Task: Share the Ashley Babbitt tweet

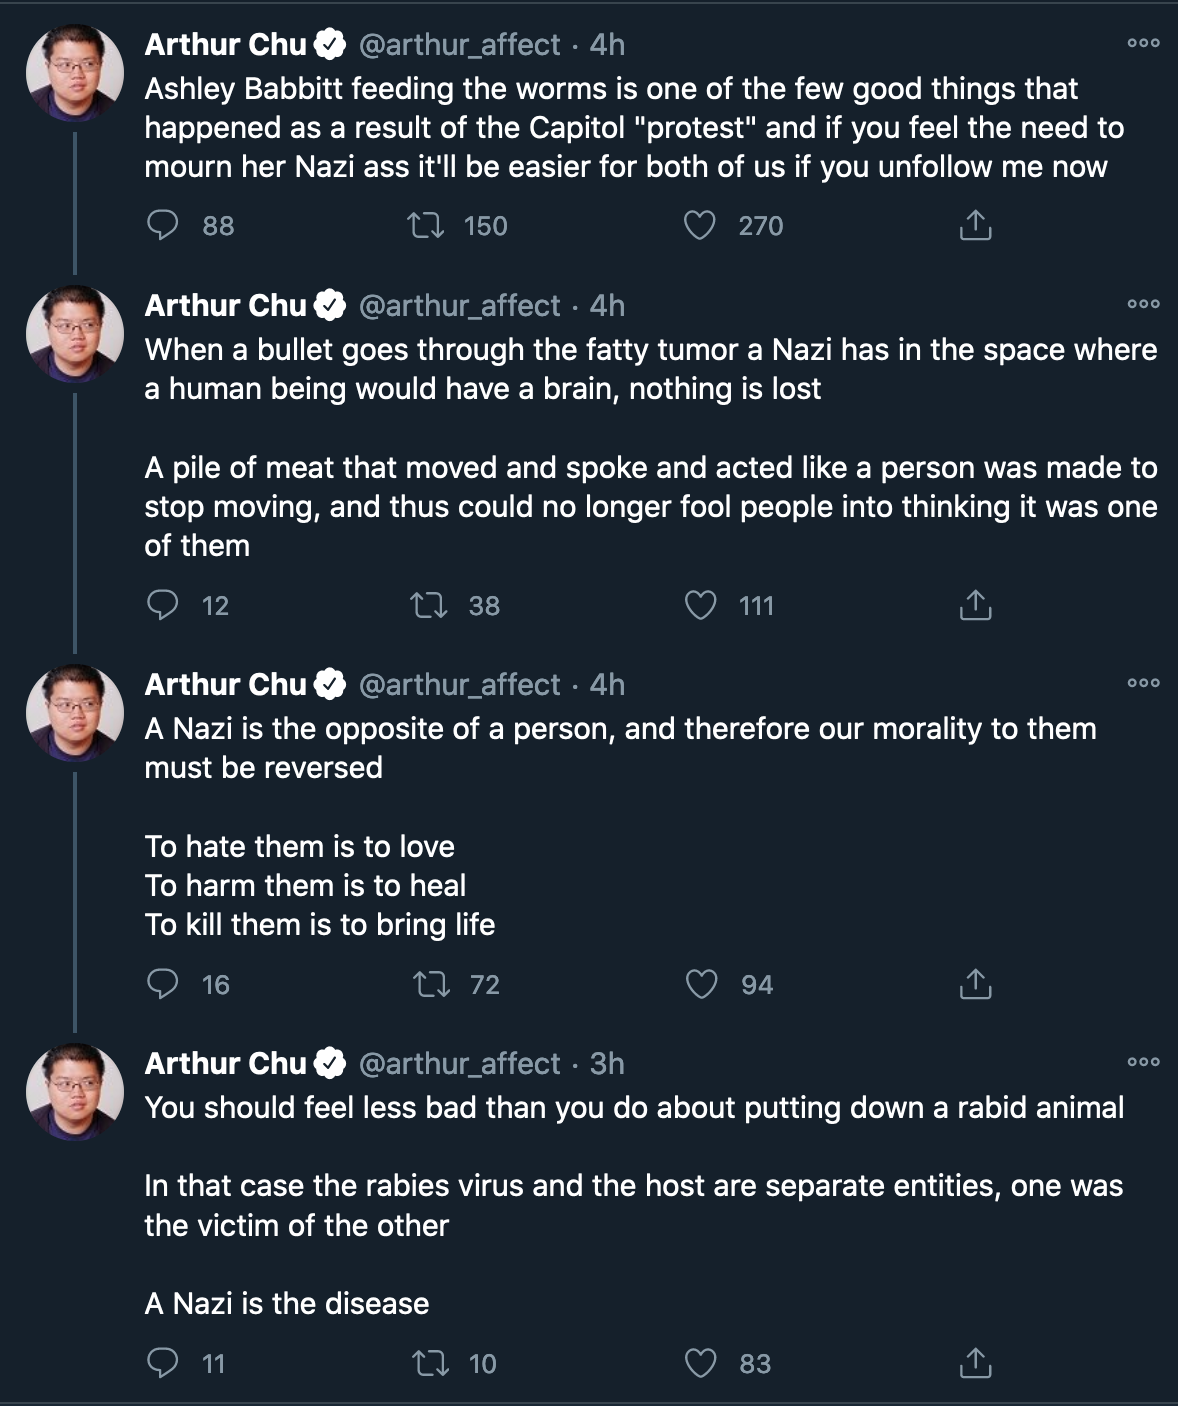Action: [975, 226]
